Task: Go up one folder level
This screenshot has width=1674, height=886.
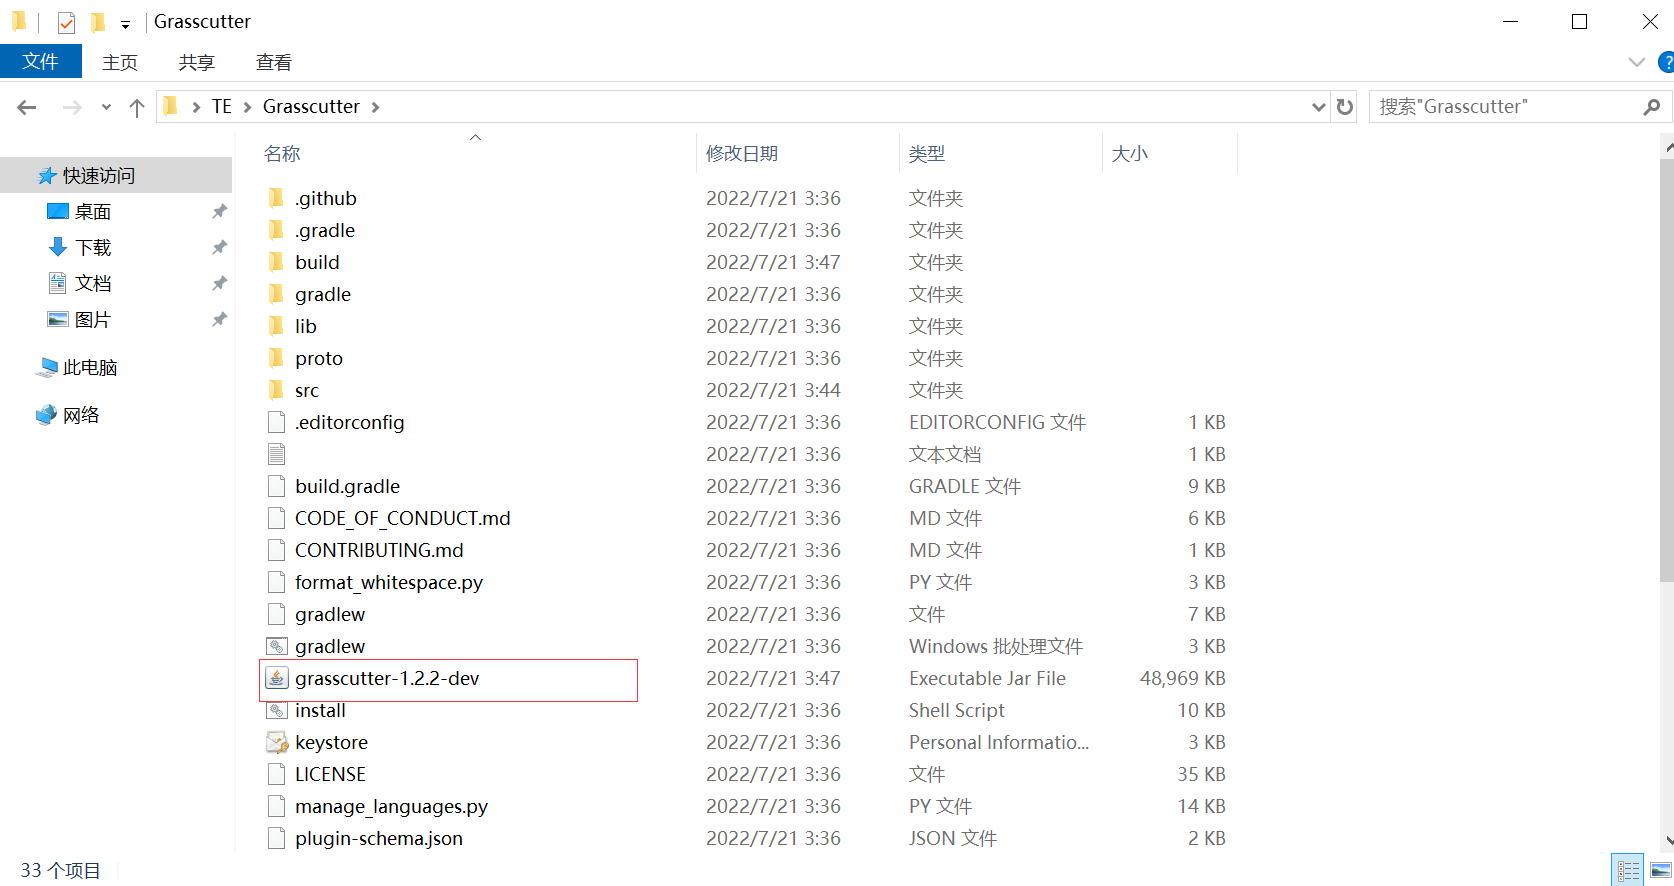Action: pyautogui.click(x=137, y=107)
